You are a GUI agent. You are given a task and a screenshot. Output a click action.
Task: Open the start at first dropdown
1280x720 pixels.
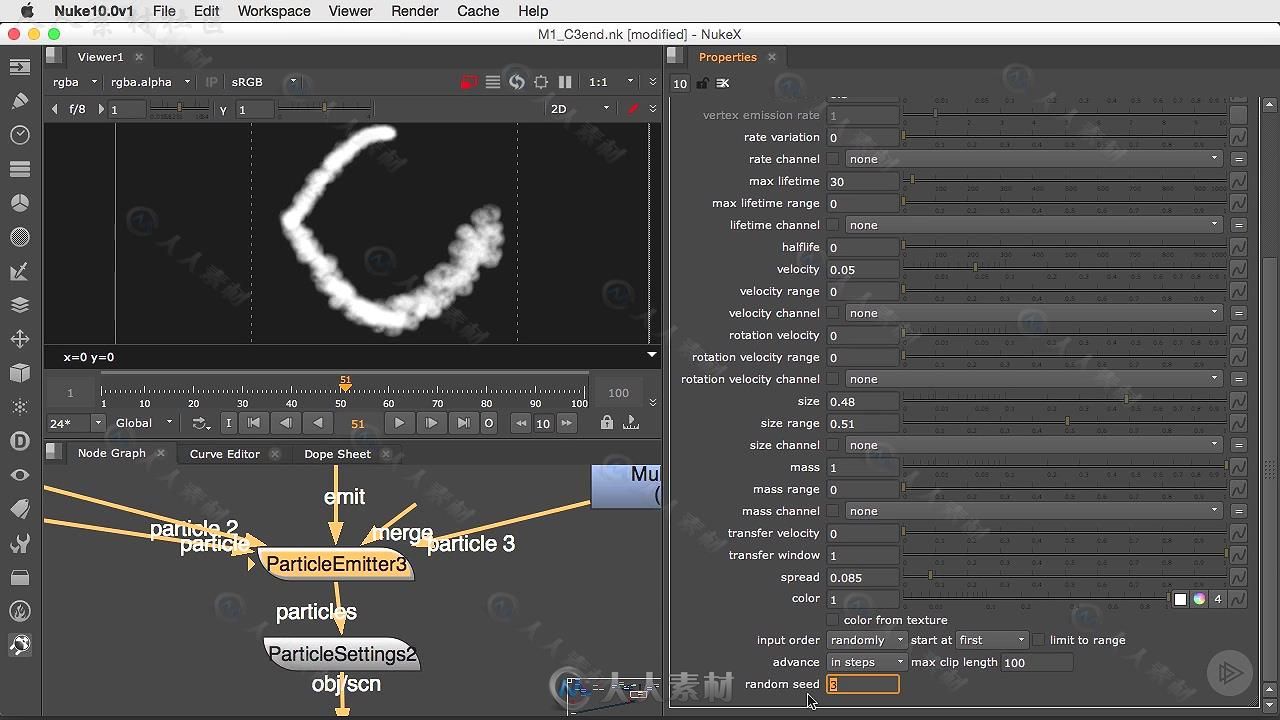tap(991, 640)
